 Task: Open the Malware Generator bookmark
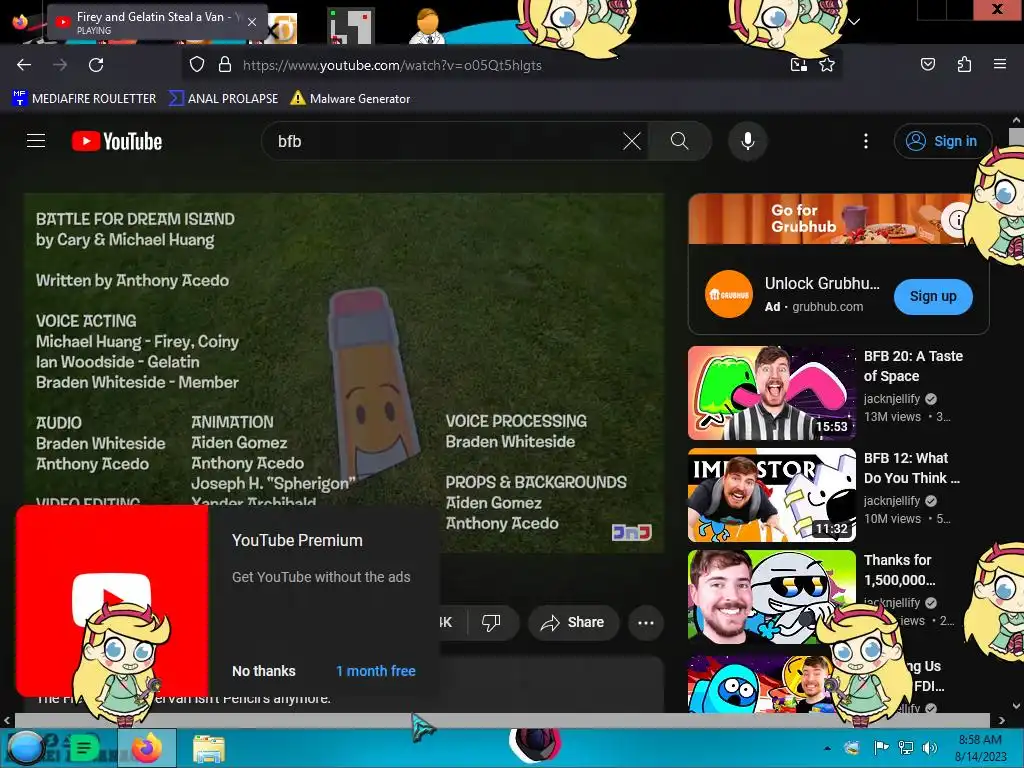[x=351, y=99]
